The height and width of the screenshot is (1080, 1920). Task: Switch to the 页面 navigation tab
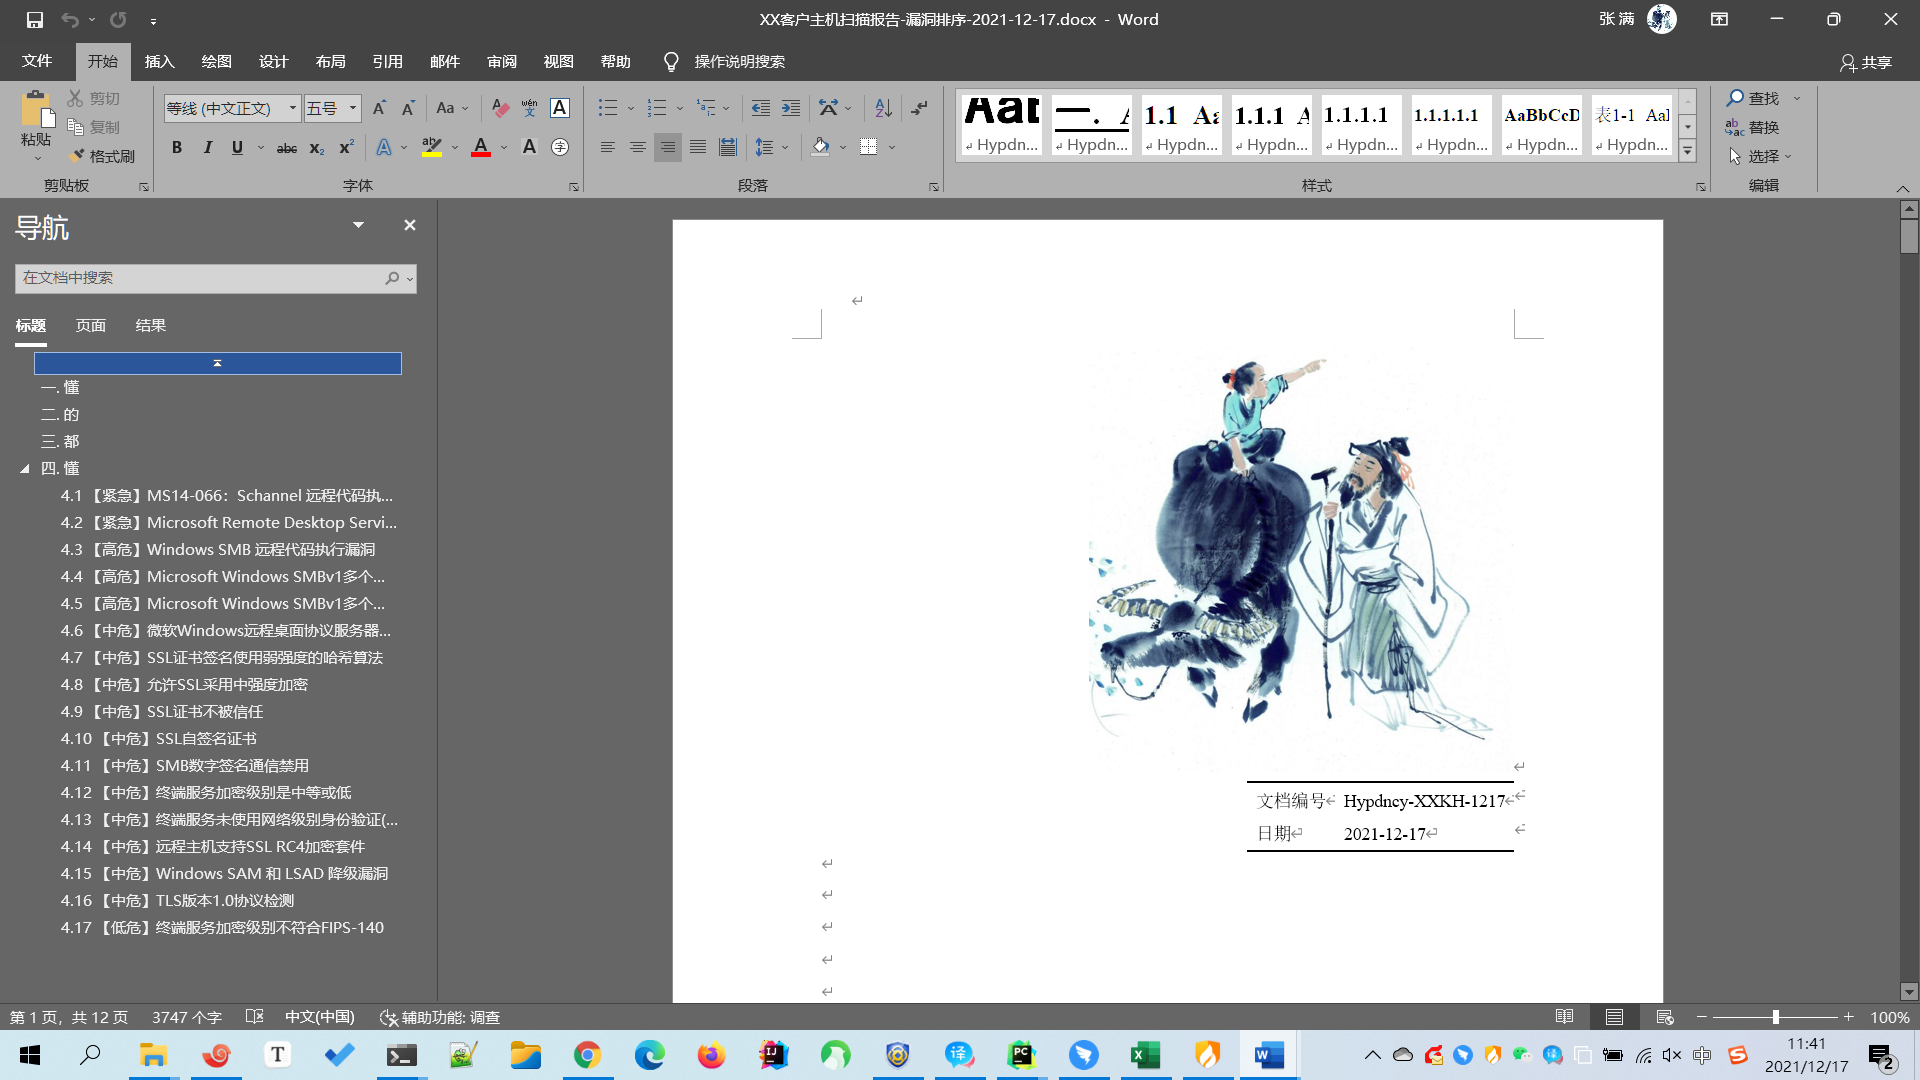[x=90, y=326]
